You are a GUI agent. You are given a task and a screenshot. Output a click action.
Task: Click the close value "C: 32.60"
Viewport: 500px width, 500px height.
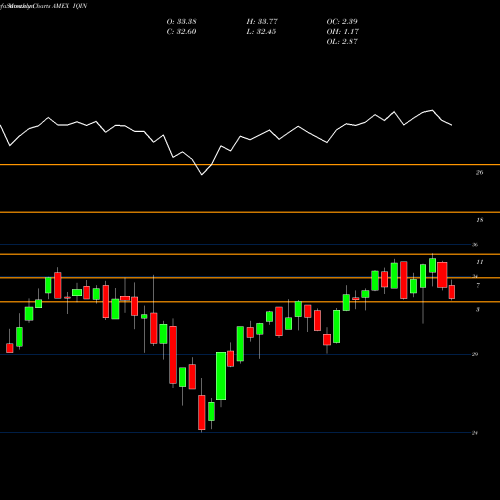[x=181, y=32]
